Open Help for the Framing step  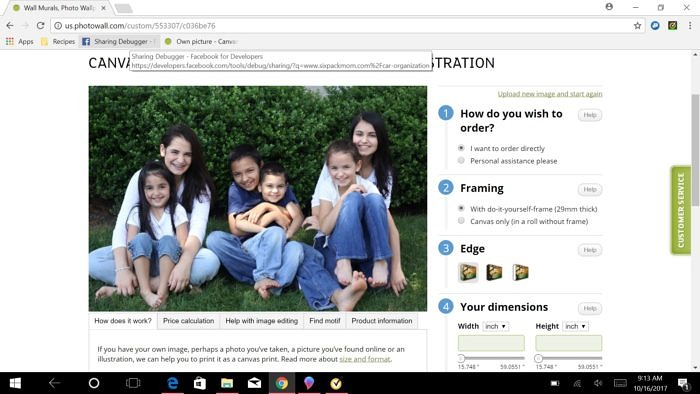click(590, 189)
